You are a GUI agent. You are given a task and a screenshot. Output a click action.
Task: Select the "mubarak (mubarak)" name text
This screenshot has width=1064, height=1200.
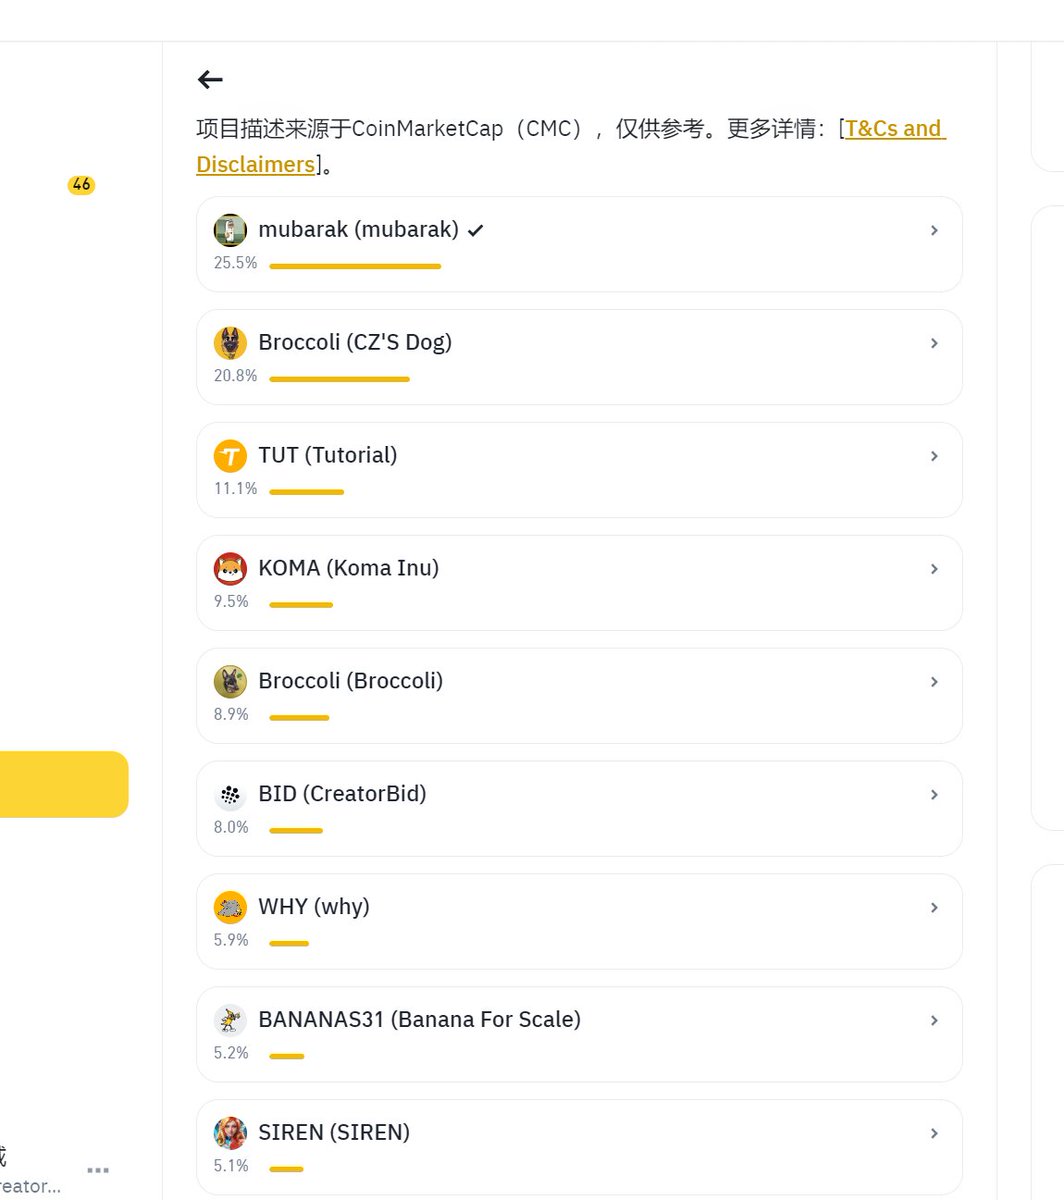pyautogui.click(x=358, y=230)
